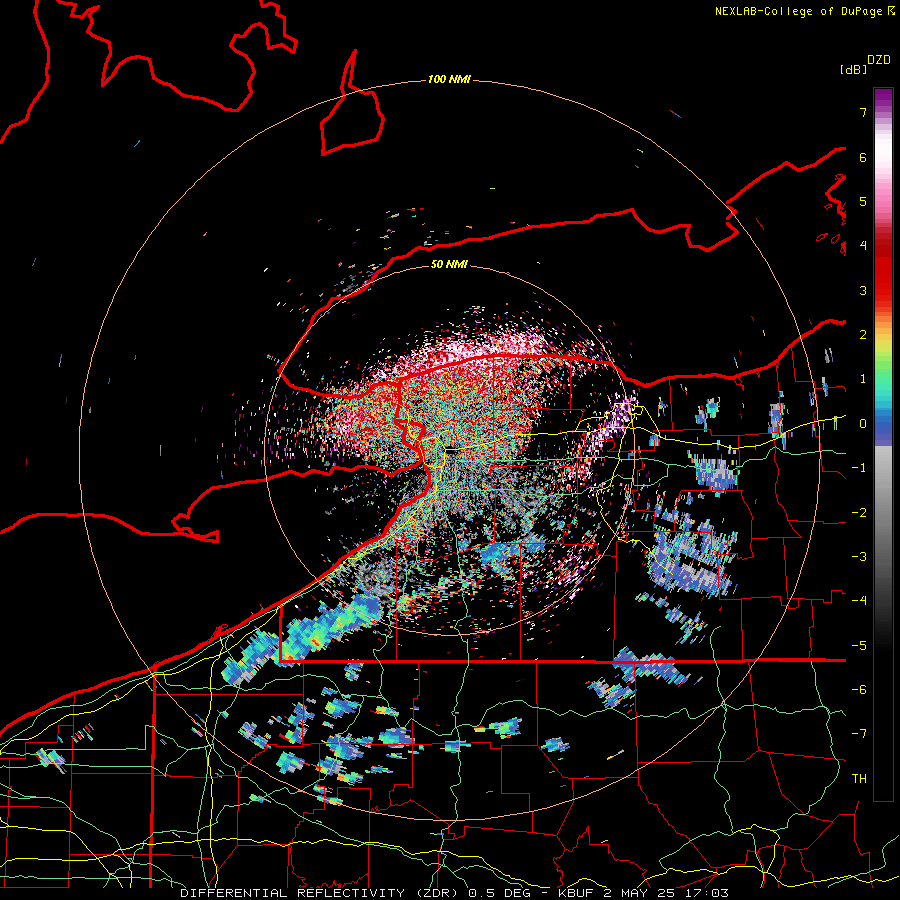
Task: Click the 50 NMI range ring label
Action: pyautogui.click(x=449, y=264)
